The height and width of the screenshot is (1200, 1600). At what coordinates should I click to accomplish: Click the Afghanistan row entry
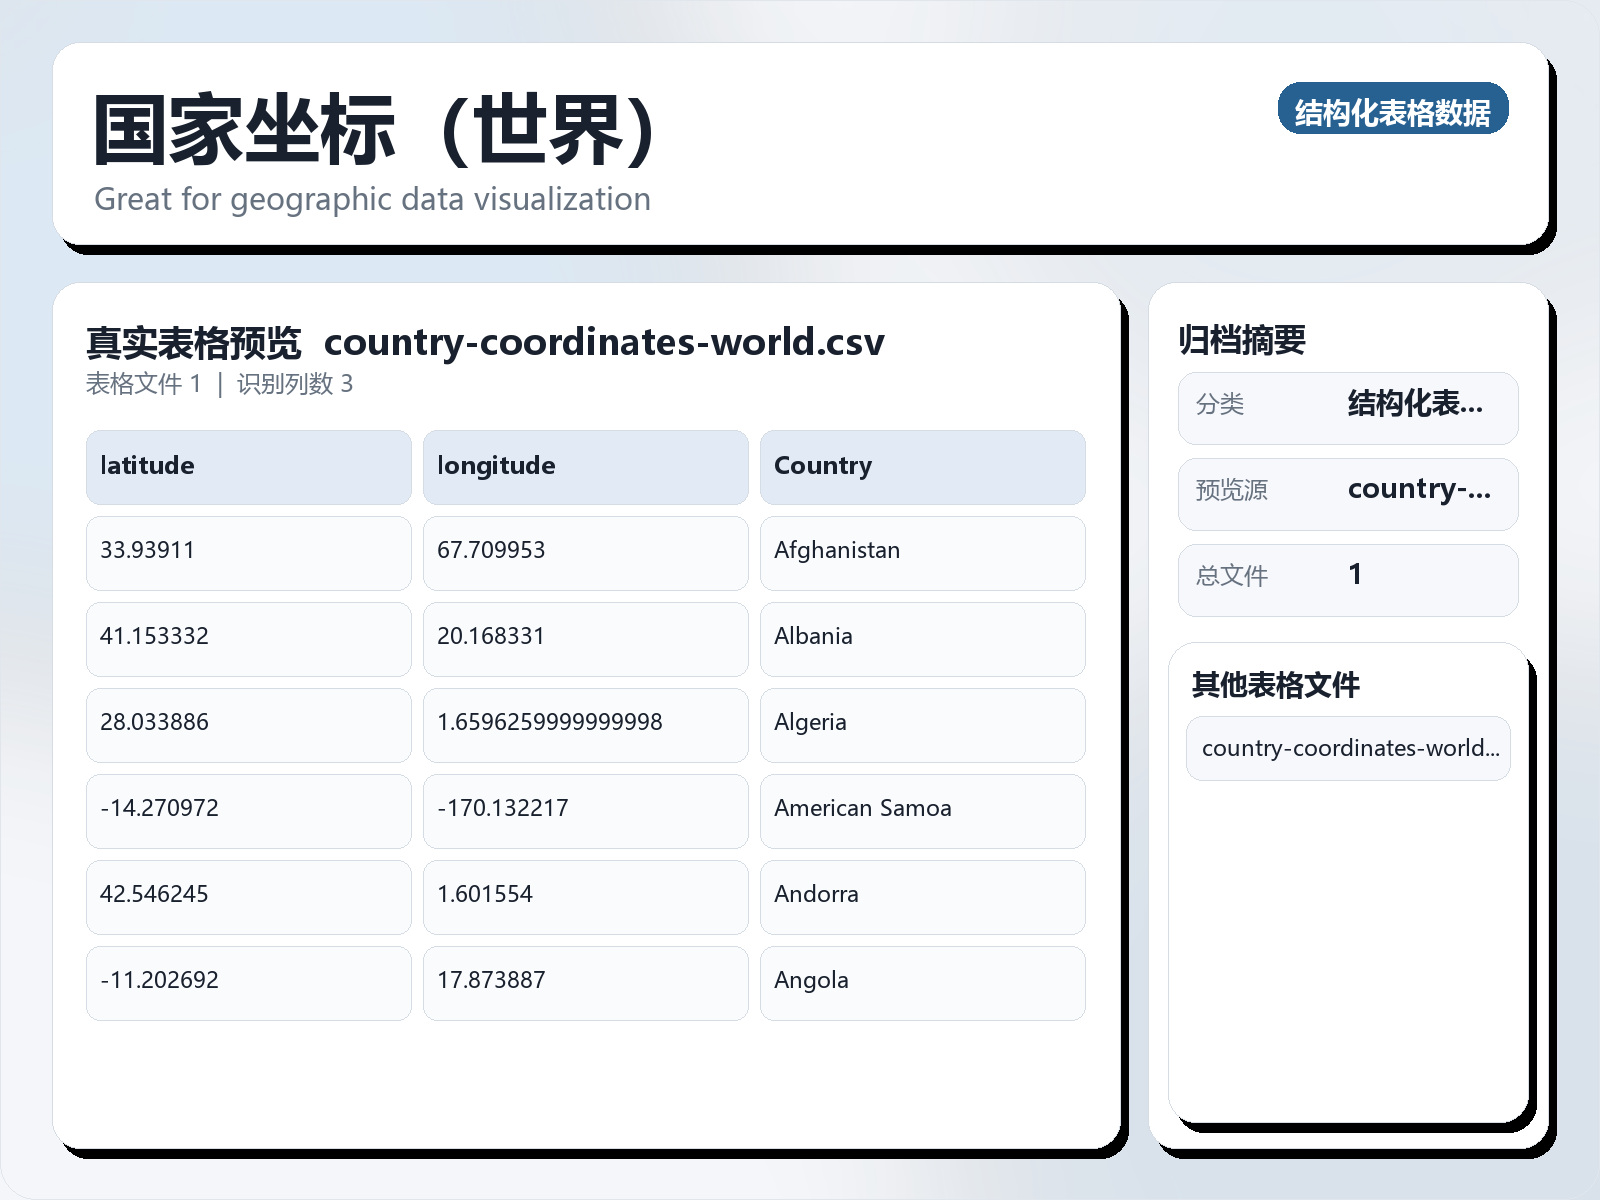(x=922, y=553)
